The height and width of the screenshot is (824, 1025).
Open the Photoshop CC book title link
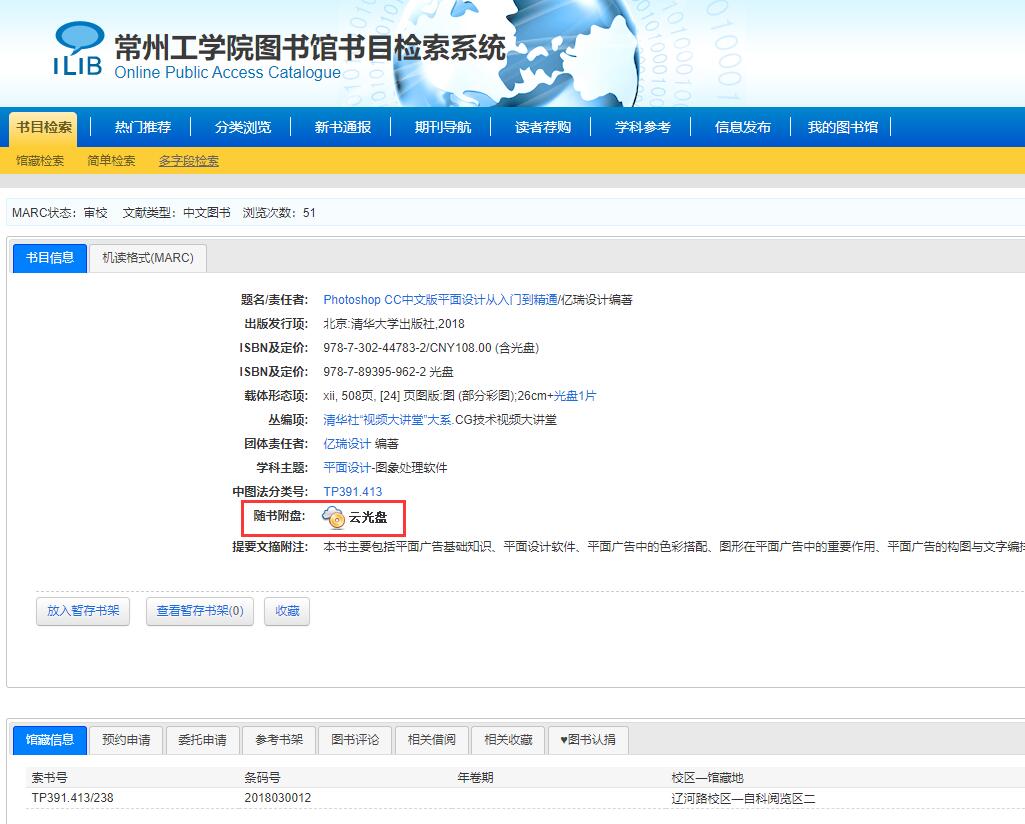tap(441, 299)
